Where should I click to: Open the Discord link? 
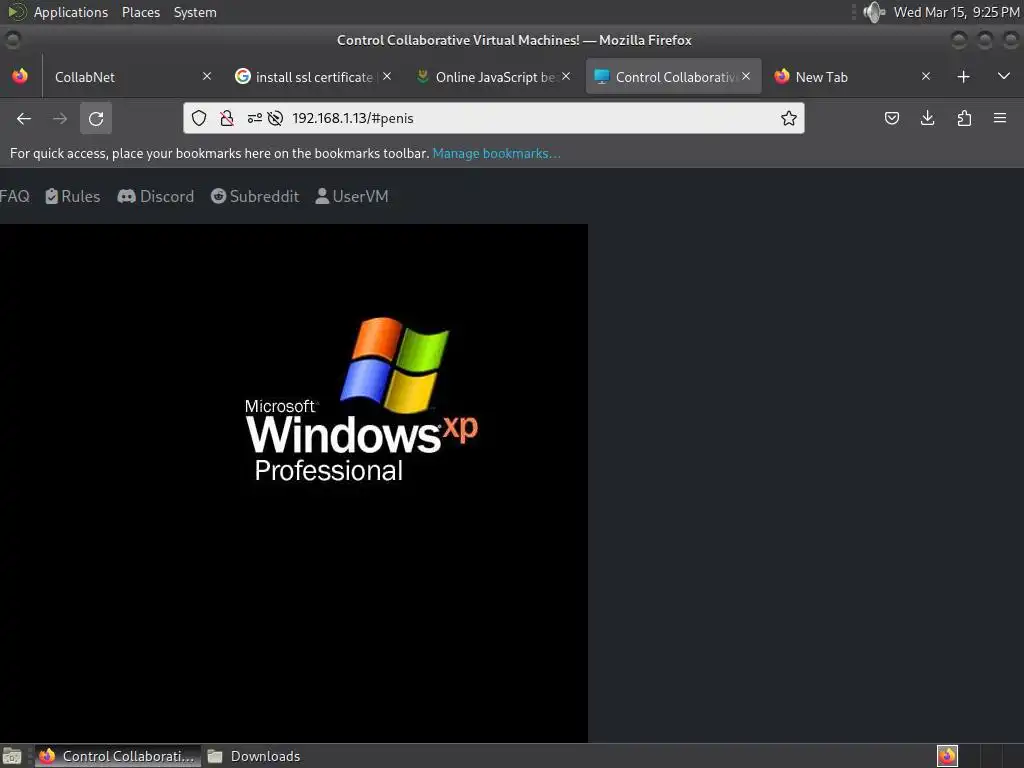click(155, 197)
